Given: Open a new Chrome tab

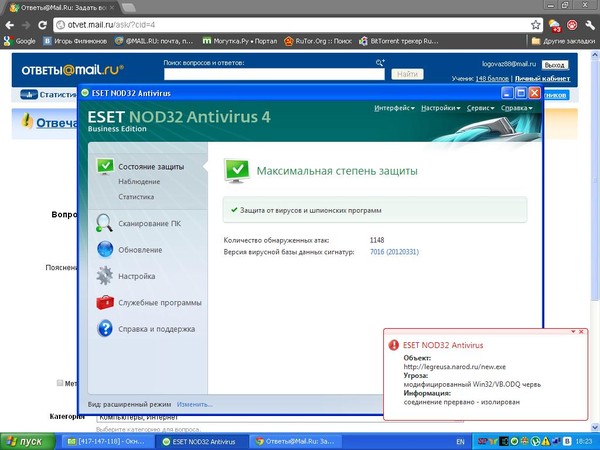Looking at the screenshot, I should [x=129, y=8].
